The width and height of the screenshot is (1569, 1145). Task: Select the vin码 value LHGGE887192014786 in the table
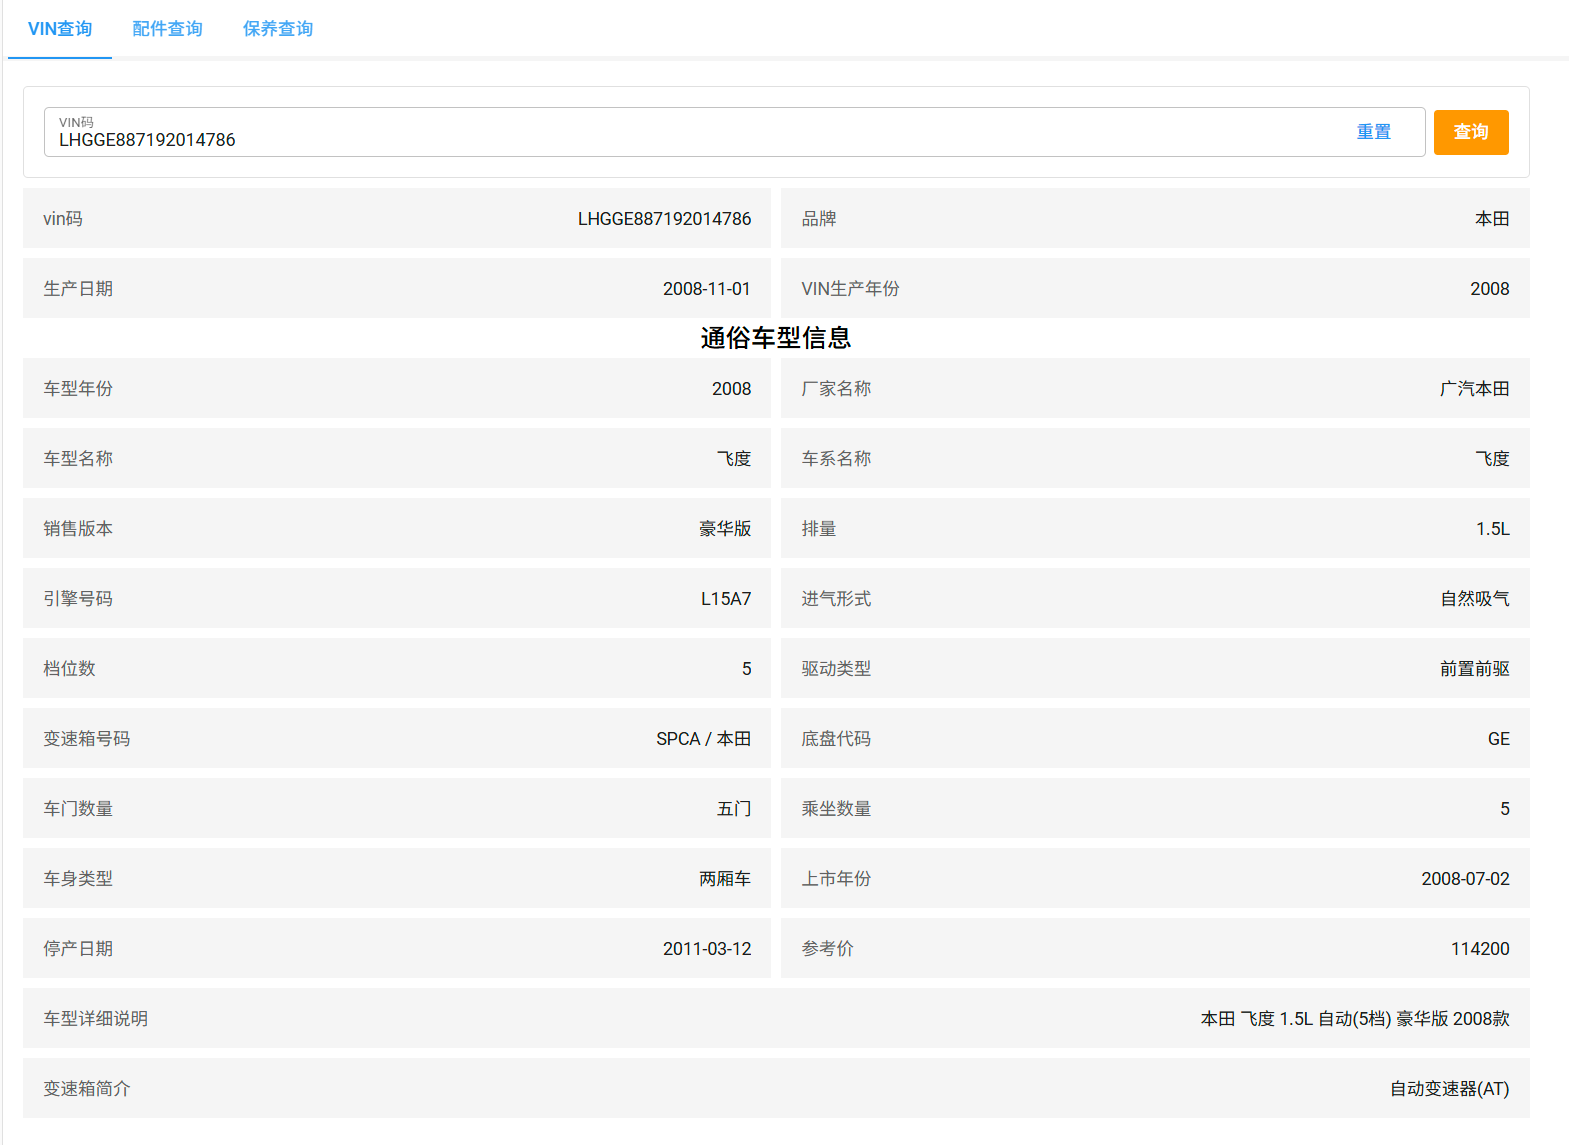[664, 219]
